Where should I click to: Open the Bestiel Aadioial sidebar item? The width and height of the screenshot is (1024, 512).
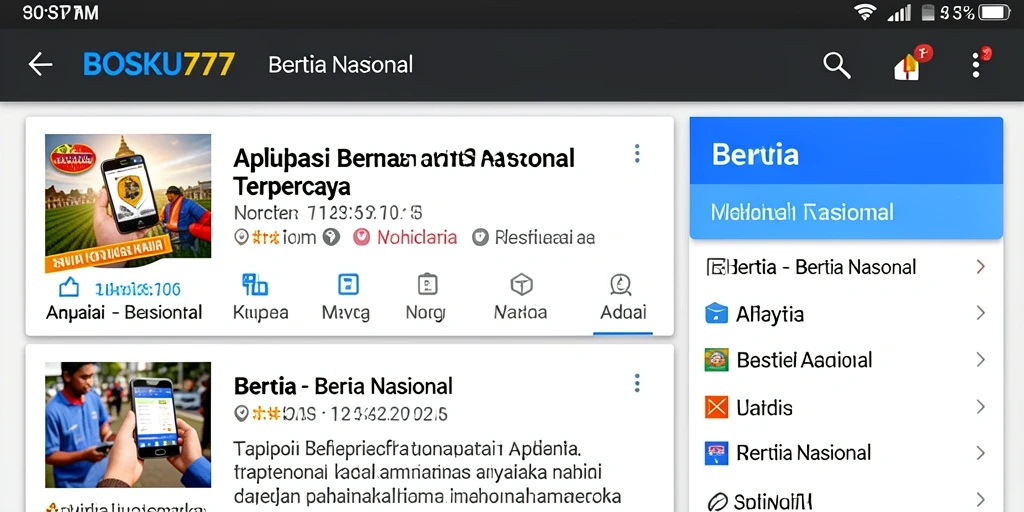pyautogui.click(x=846, y=360)
